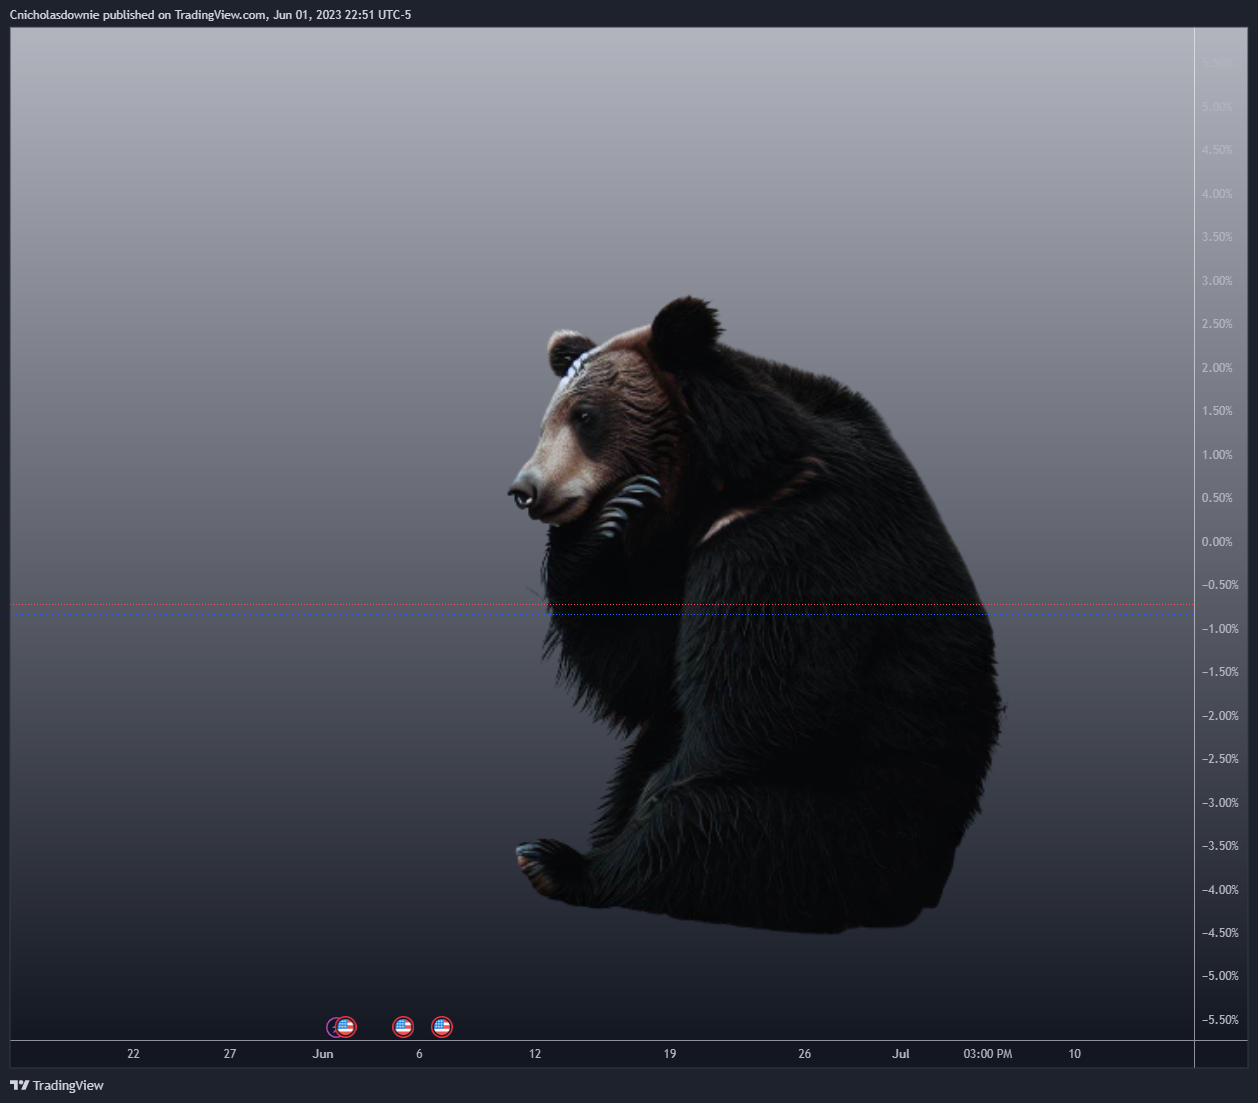Click the "−1.50%" price scale label
Screen dimensions: 1258x1103
pyautogui.click(x=1220, y=672)
